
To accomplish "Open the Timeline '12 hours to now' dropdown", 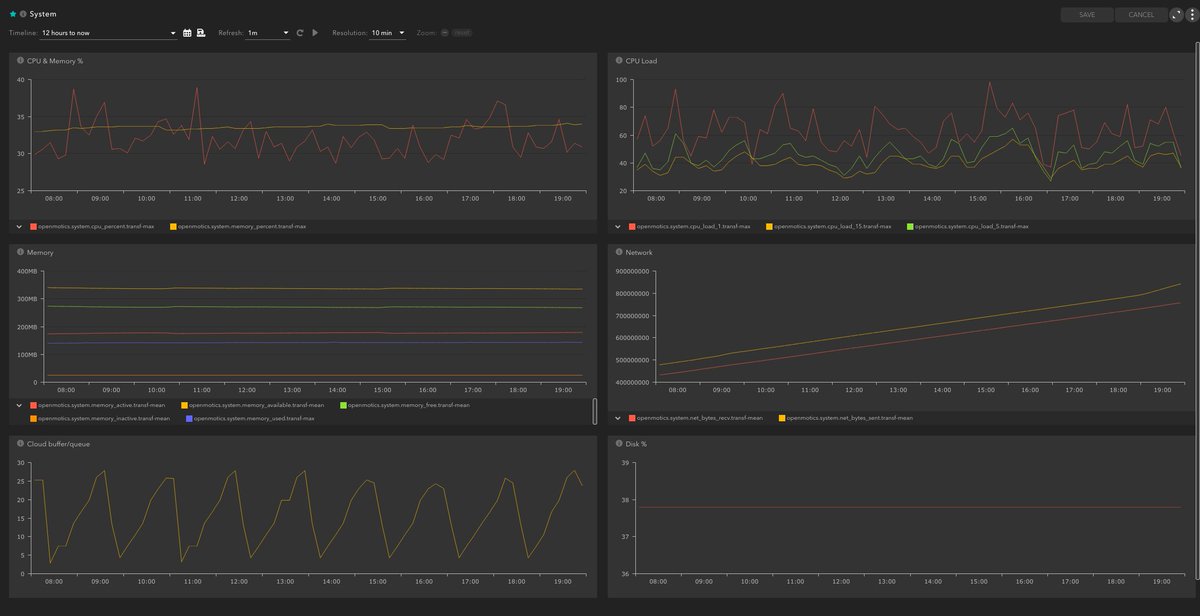I will [109, 33].
